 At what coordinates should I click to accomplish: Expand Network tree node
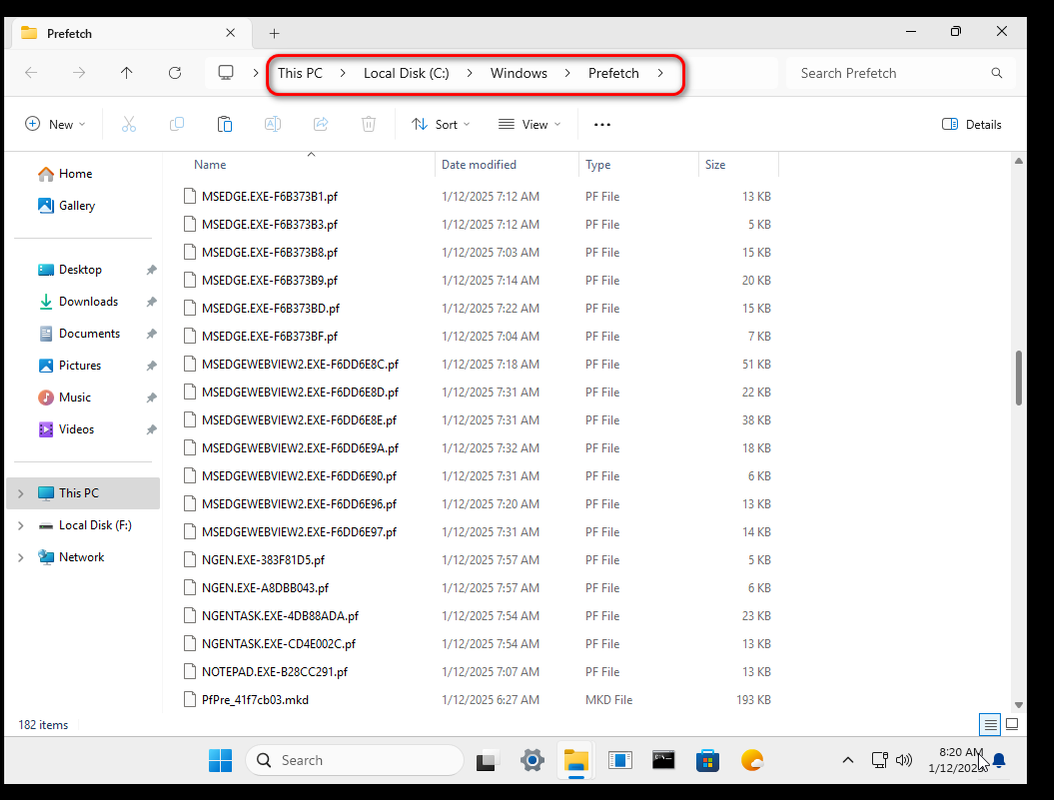tap(20, 557)
